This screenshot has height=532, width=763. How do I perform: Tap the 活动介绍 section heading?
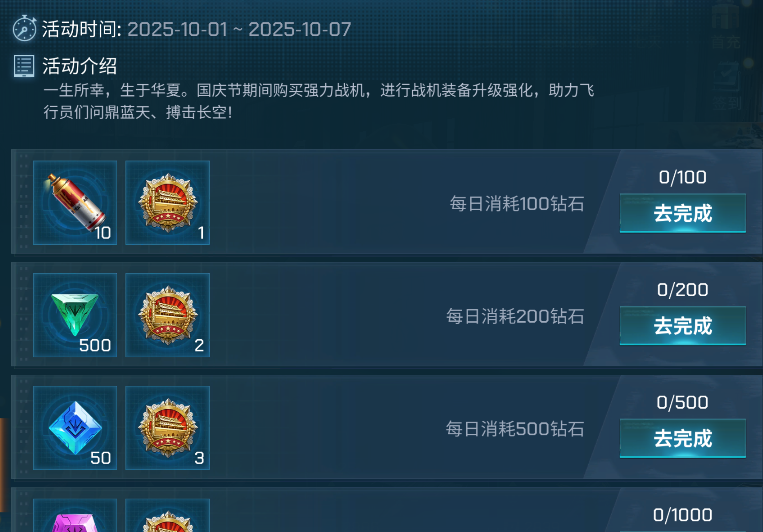click(79, 66)
